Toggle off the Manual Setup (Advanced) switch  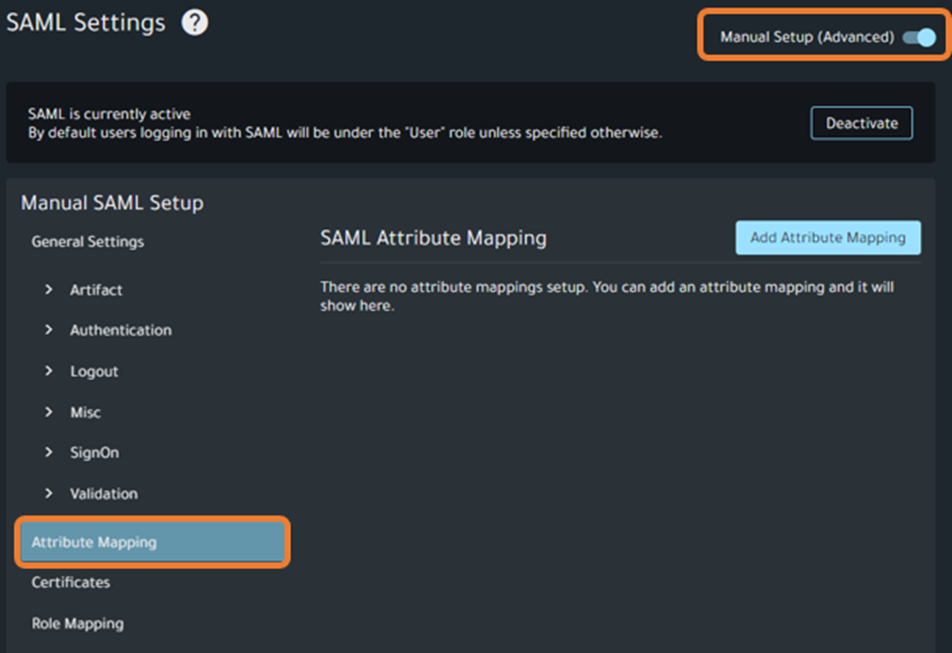[918, 37]
